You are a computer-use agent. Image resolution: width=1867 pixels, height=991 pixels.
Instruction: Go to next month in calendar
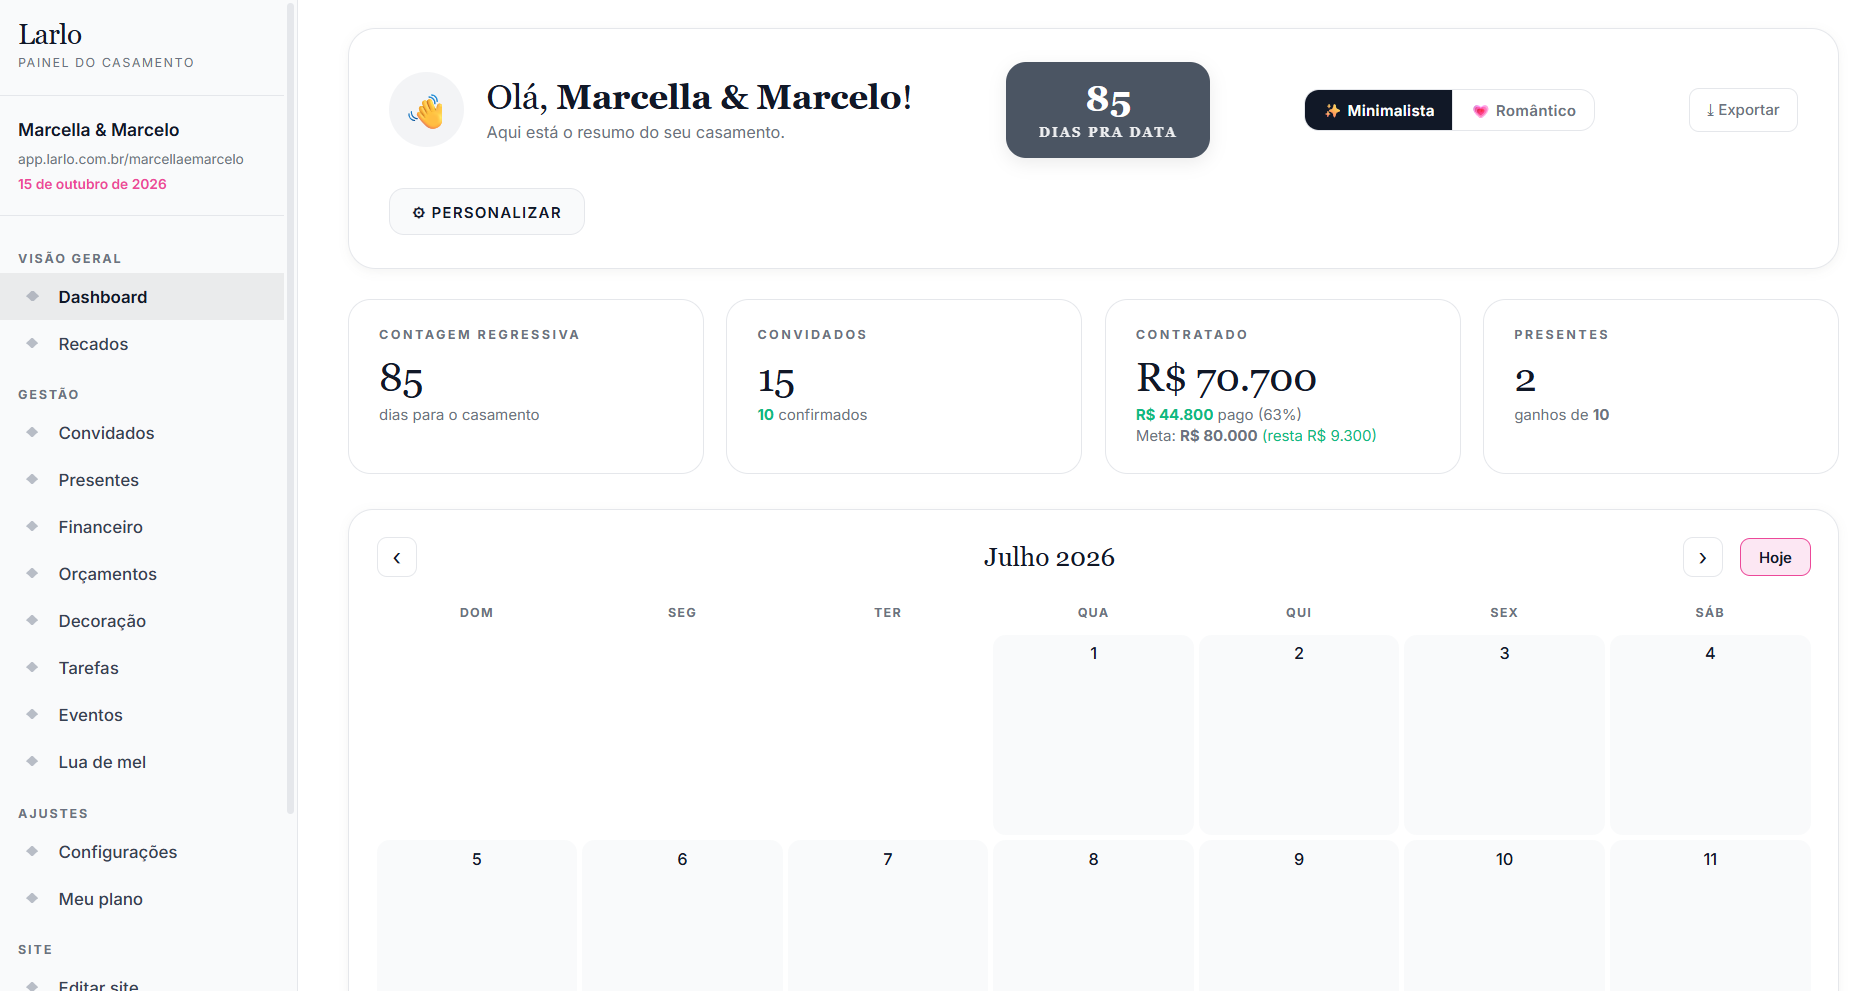[x=1702, y=557]
